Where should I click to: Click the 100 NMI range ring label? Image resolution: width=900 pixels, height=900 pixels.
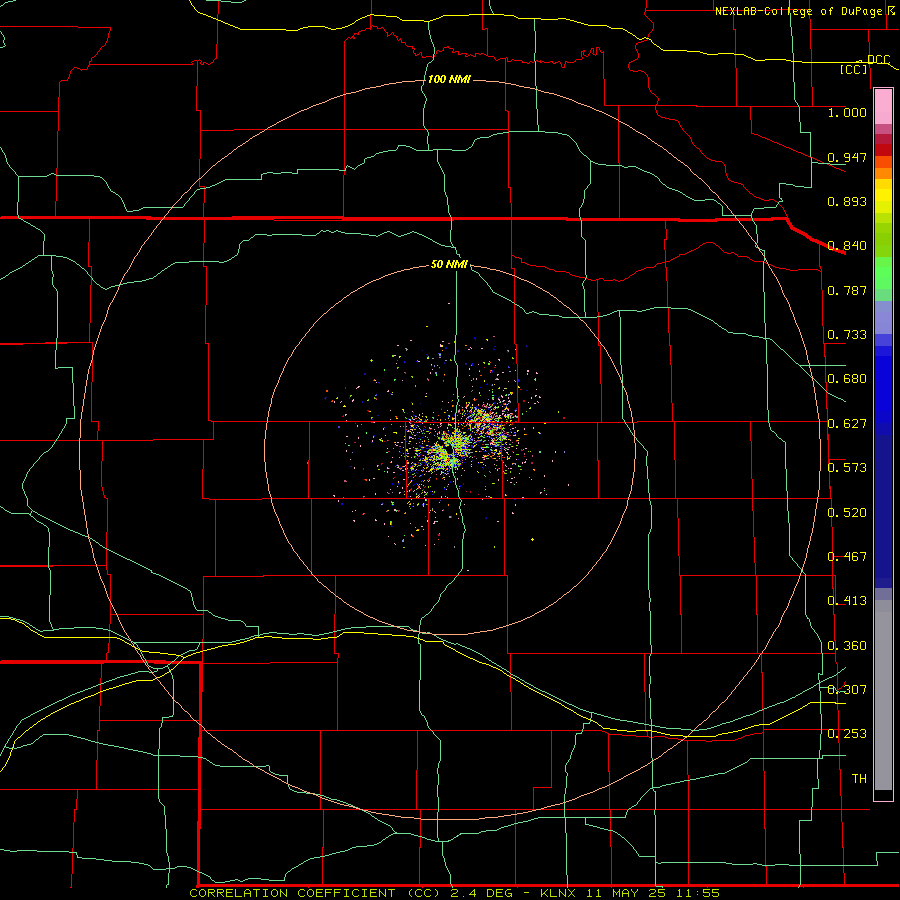(449, 79)
